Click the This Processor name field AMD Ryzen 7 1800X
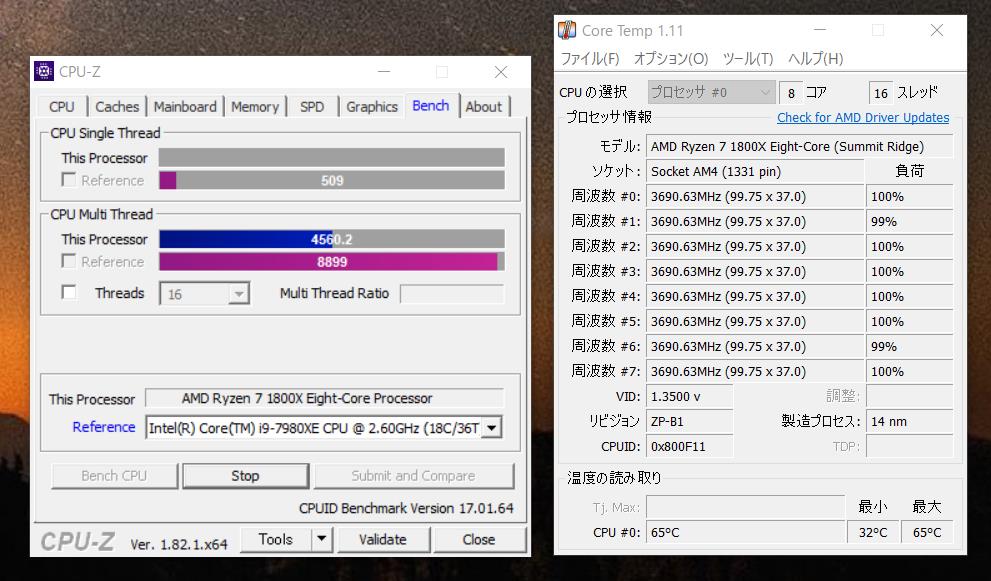991x581 pixels. [325, 398]
